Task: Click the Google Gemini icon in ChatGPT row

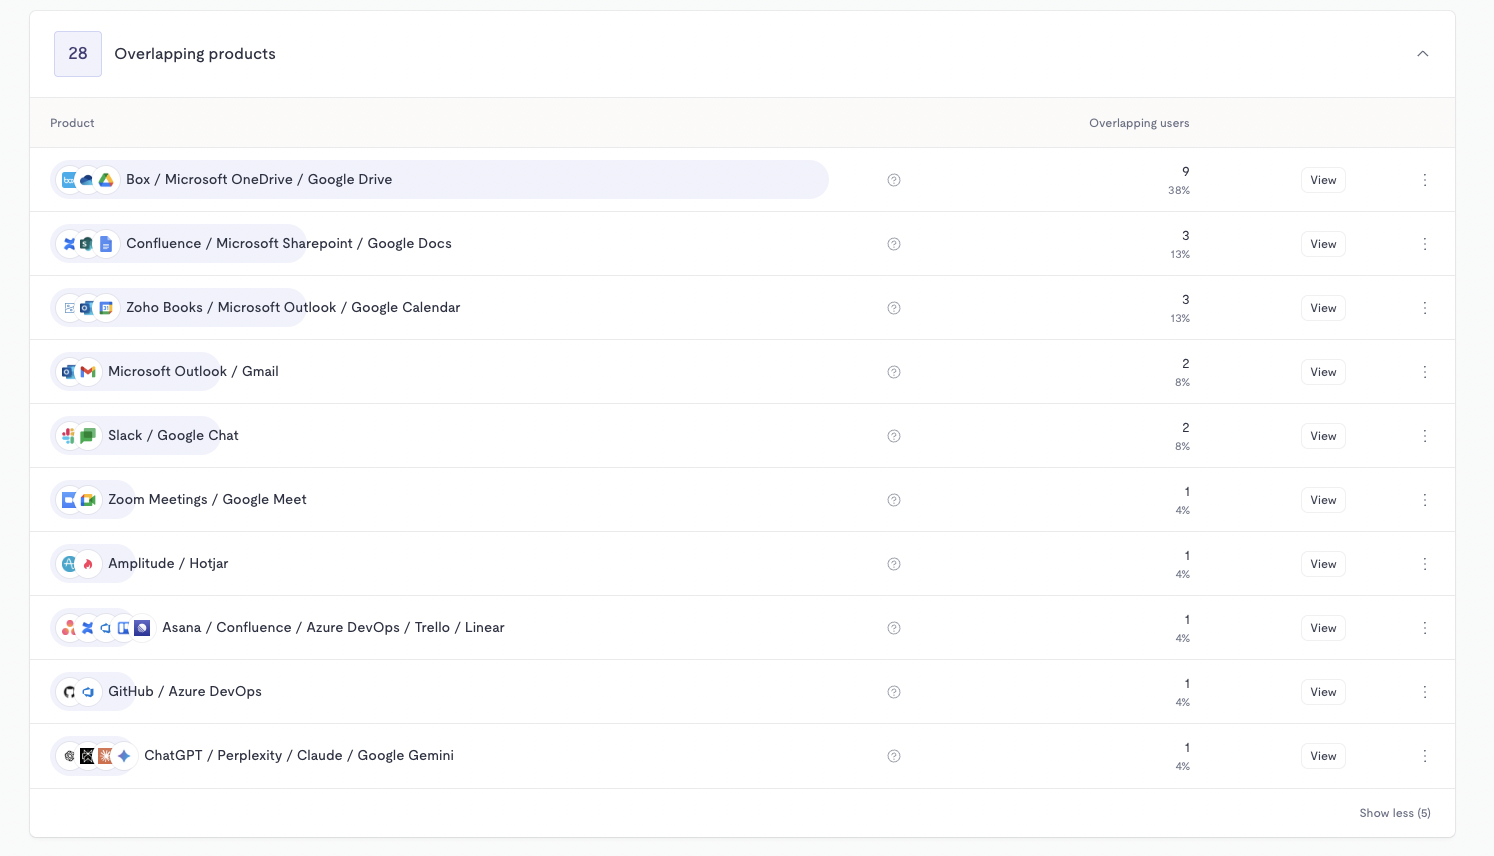Action: 124,756
